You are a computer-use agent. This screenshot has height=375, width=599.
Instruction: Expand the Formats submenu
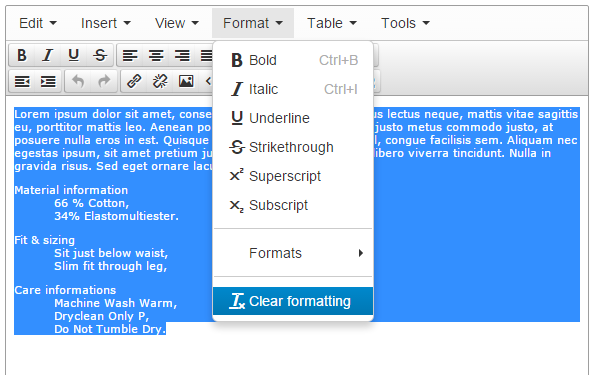[x=293, y=253]
